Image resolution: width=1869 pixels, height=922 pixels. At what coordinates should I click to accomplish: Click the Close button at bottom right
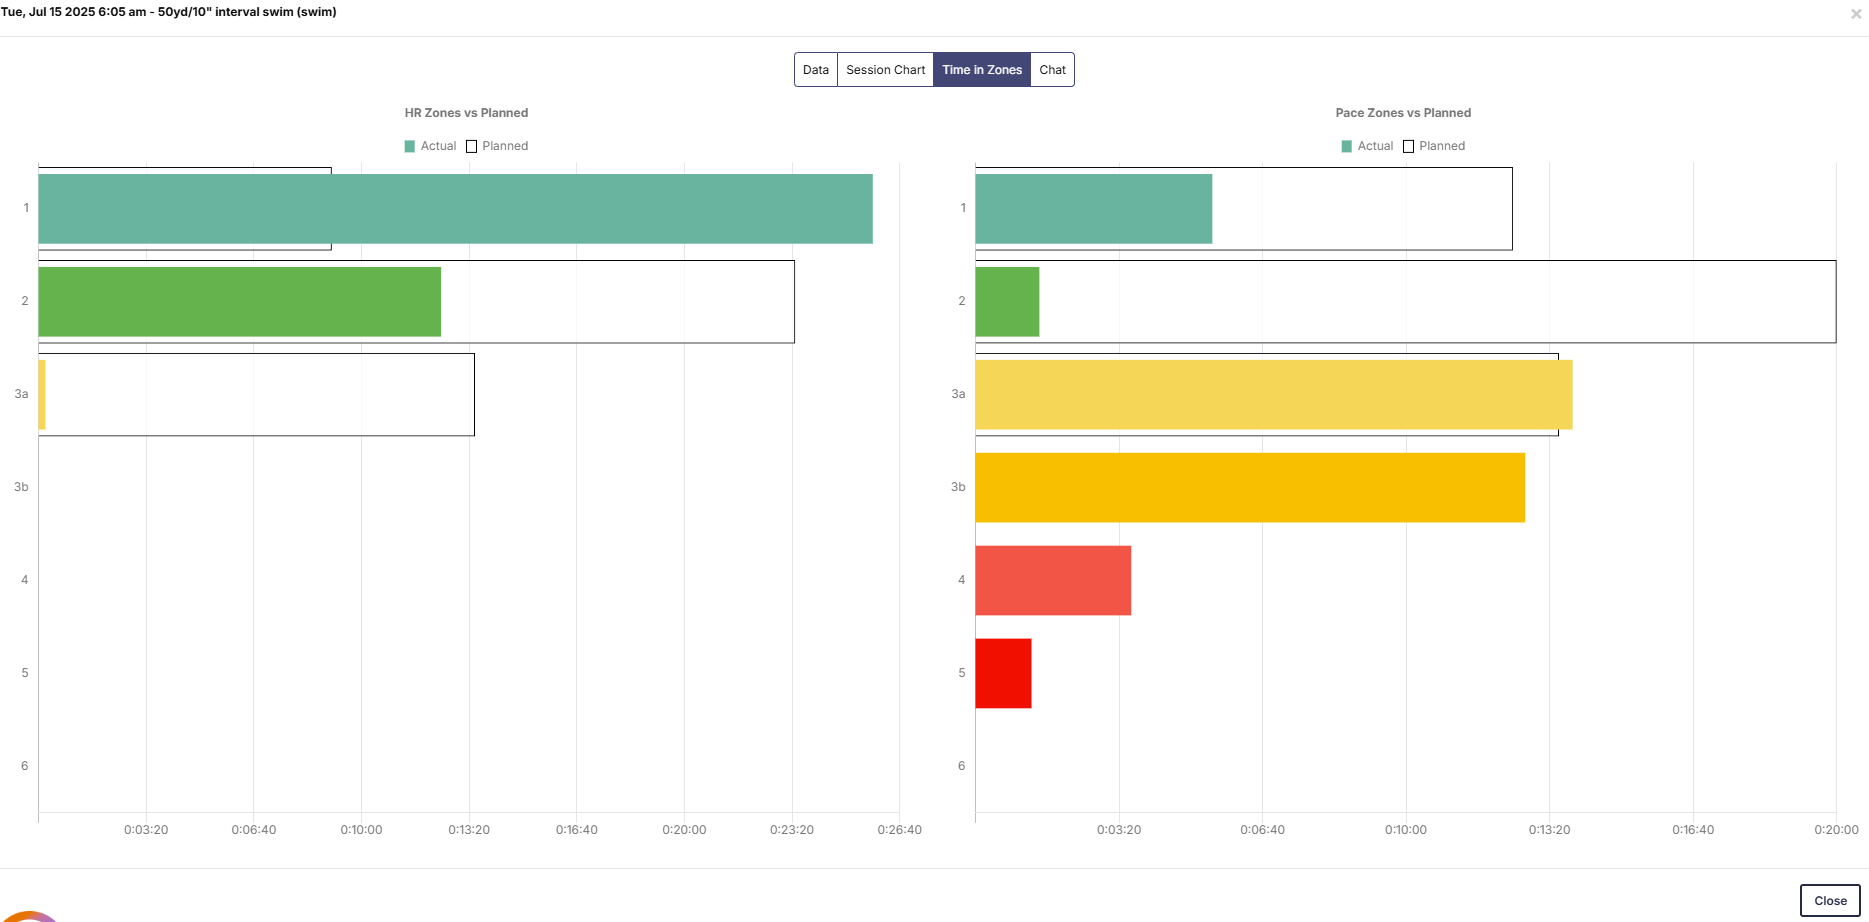pos(1829,900)
